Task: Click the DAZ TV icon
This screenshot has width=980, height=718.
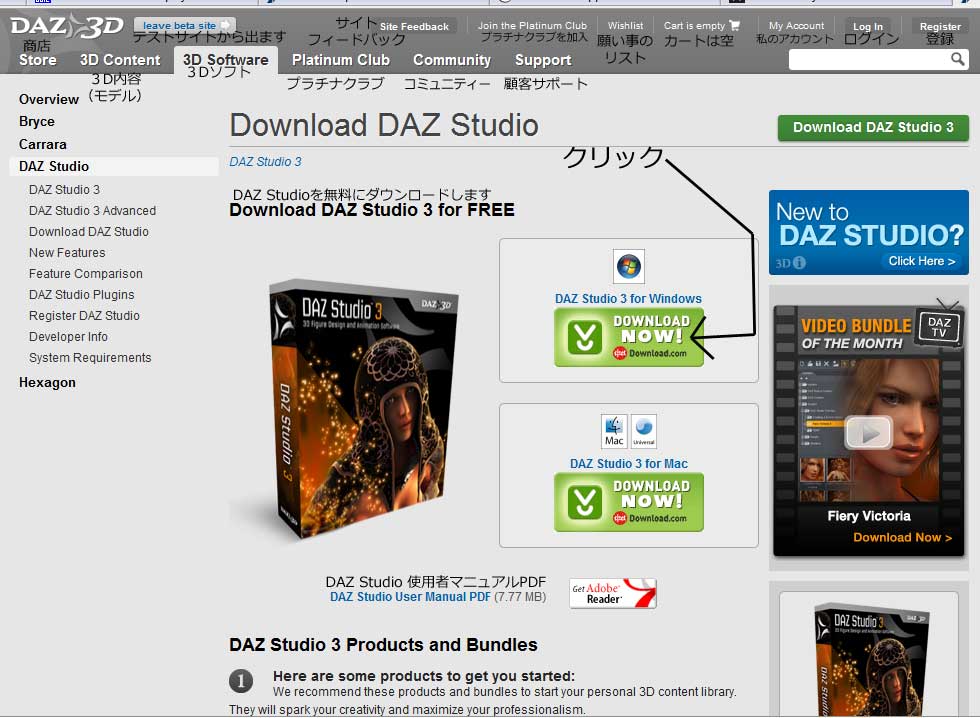Action: tap(939, 325)
